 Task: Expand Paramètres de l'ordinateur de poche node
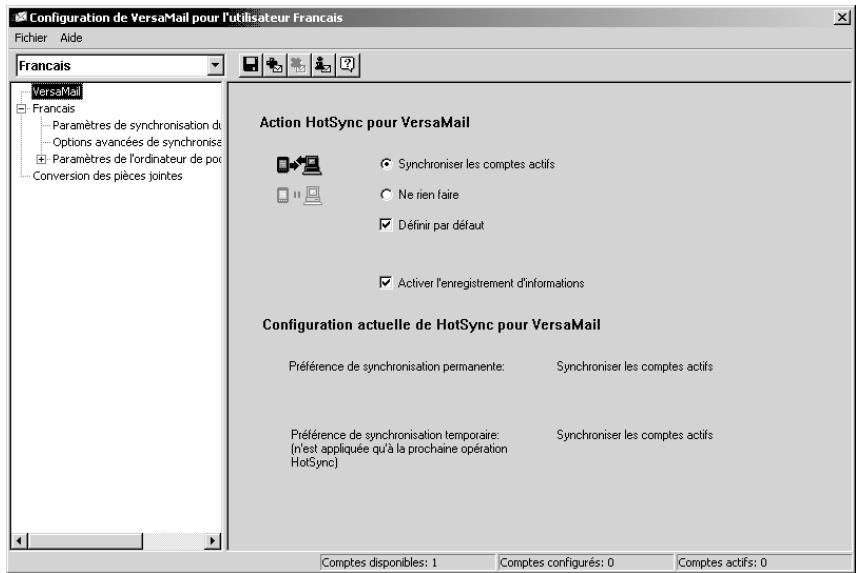41,159
